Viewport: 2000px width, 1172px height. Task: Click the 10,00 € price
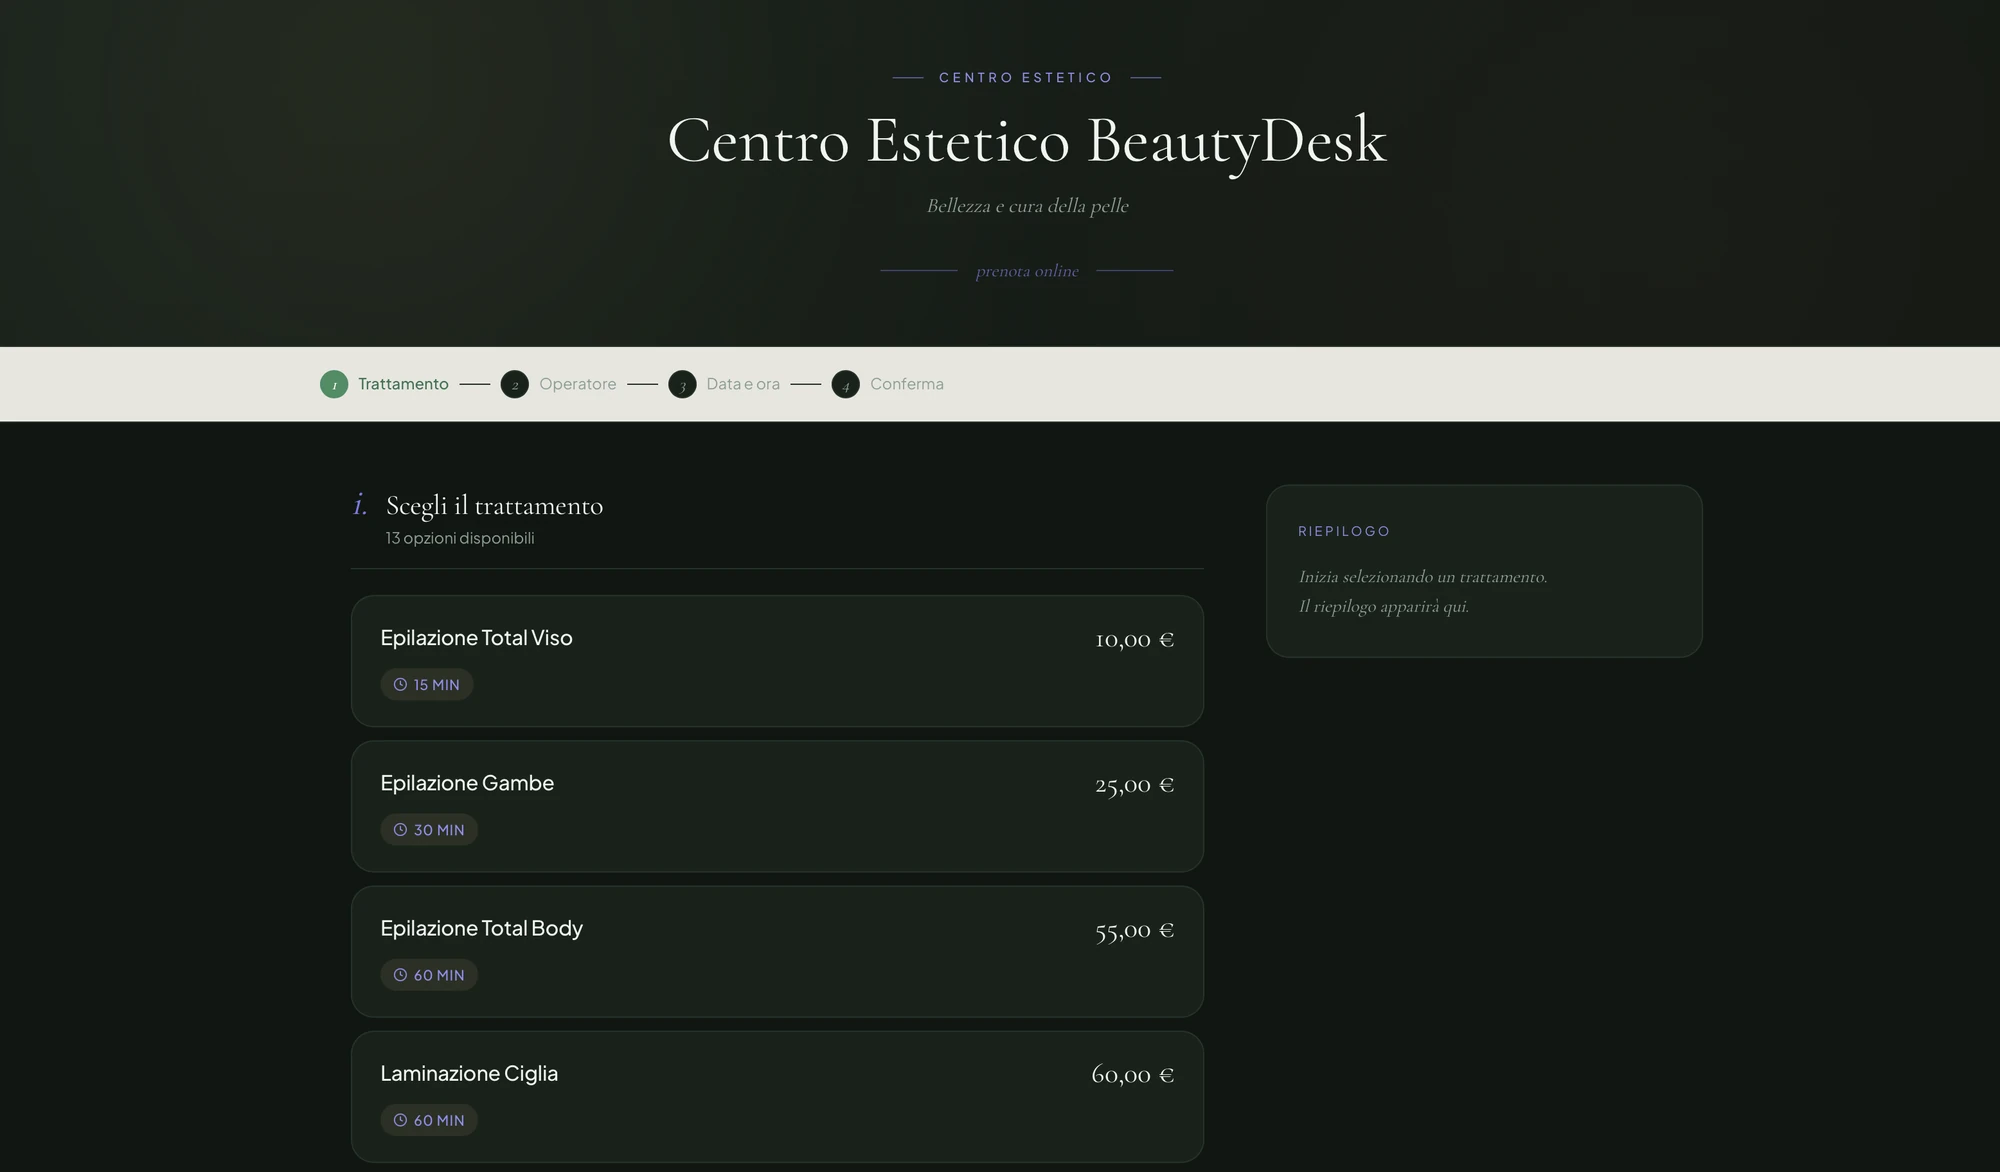click(1134, 639)
